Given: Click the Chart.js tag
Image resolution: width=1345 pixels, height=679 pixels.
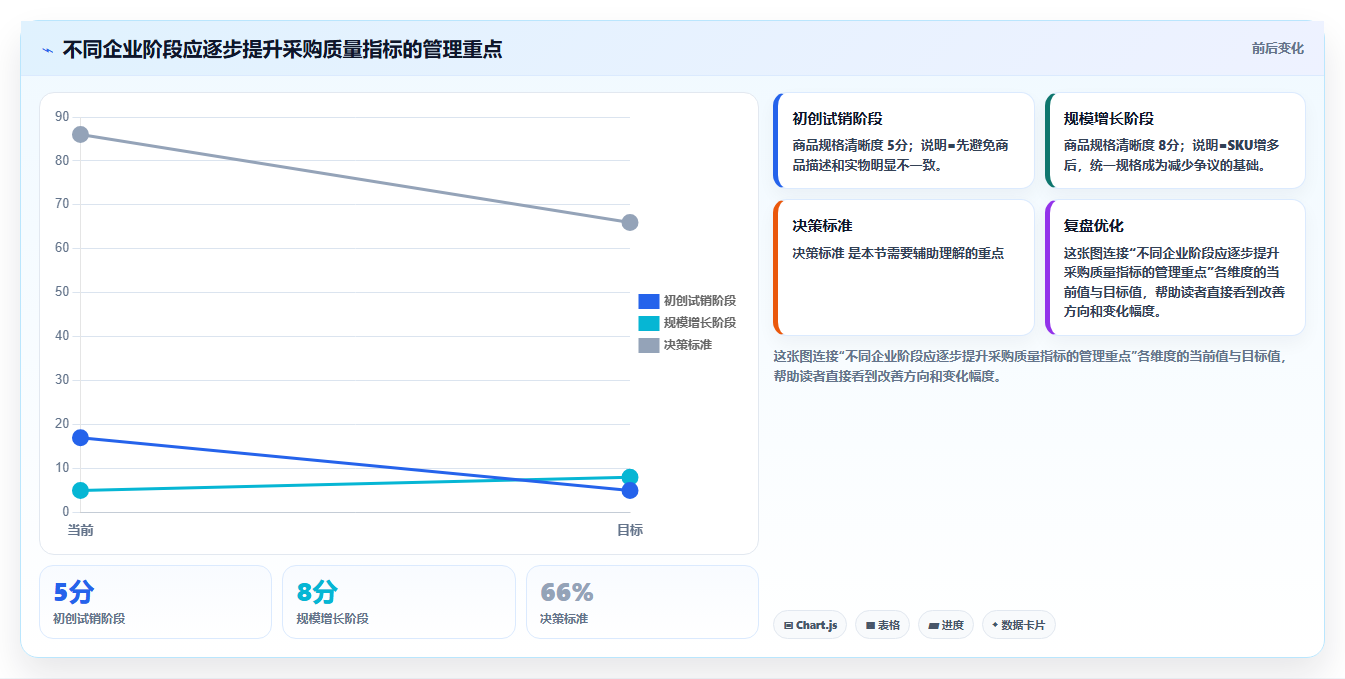Looking at the screenshot, I should tap(810, 625).
